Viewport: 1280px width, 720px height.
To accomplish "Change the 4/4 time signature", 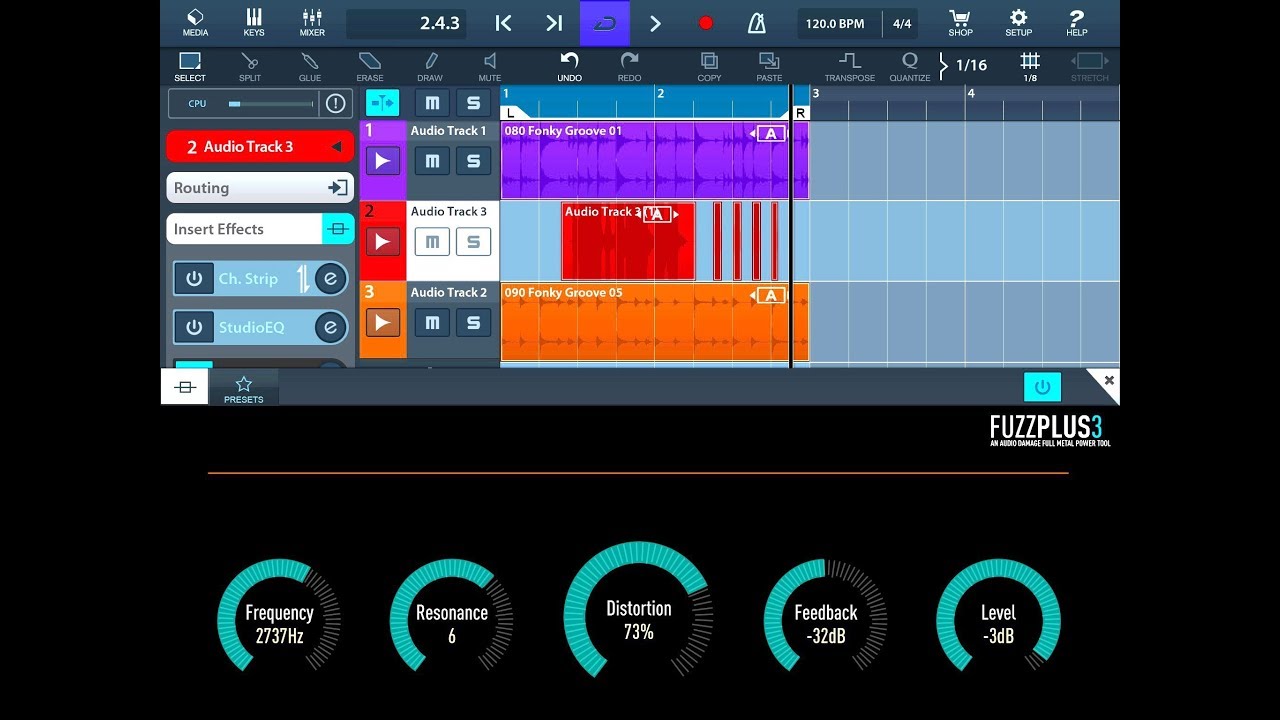I will pyautogui.click(x=902, y=23).
